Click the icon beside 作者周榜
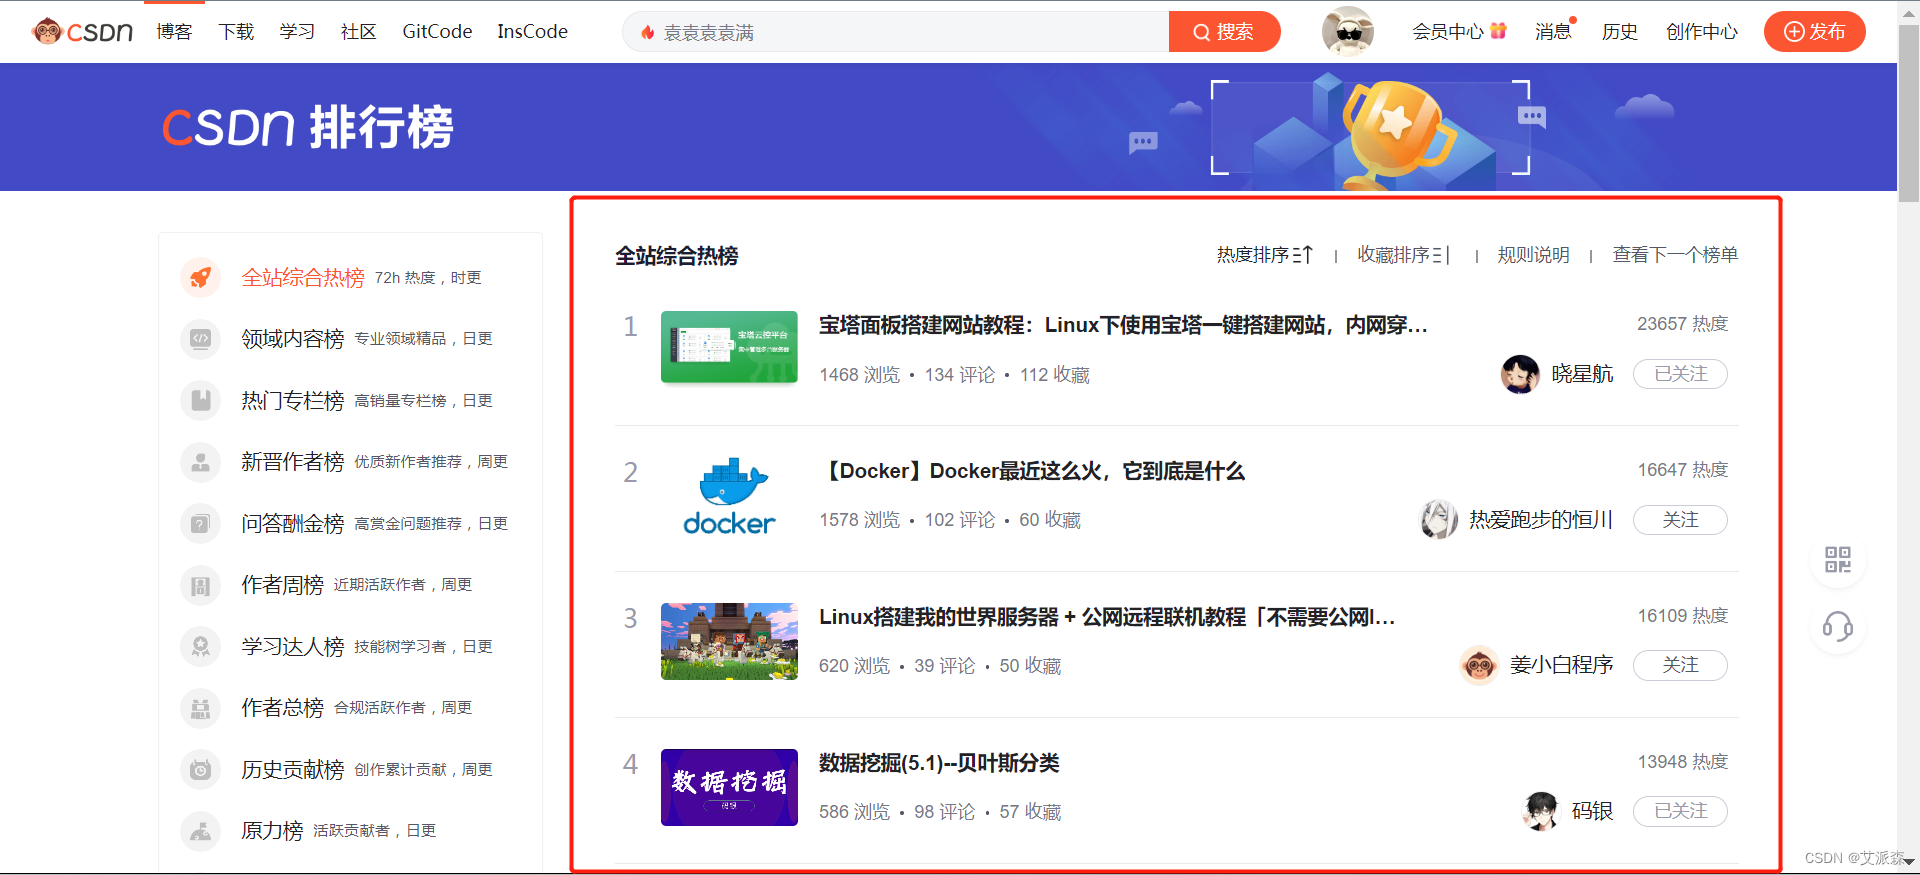This screenshot has width=1920, height=875. (200, 585)
